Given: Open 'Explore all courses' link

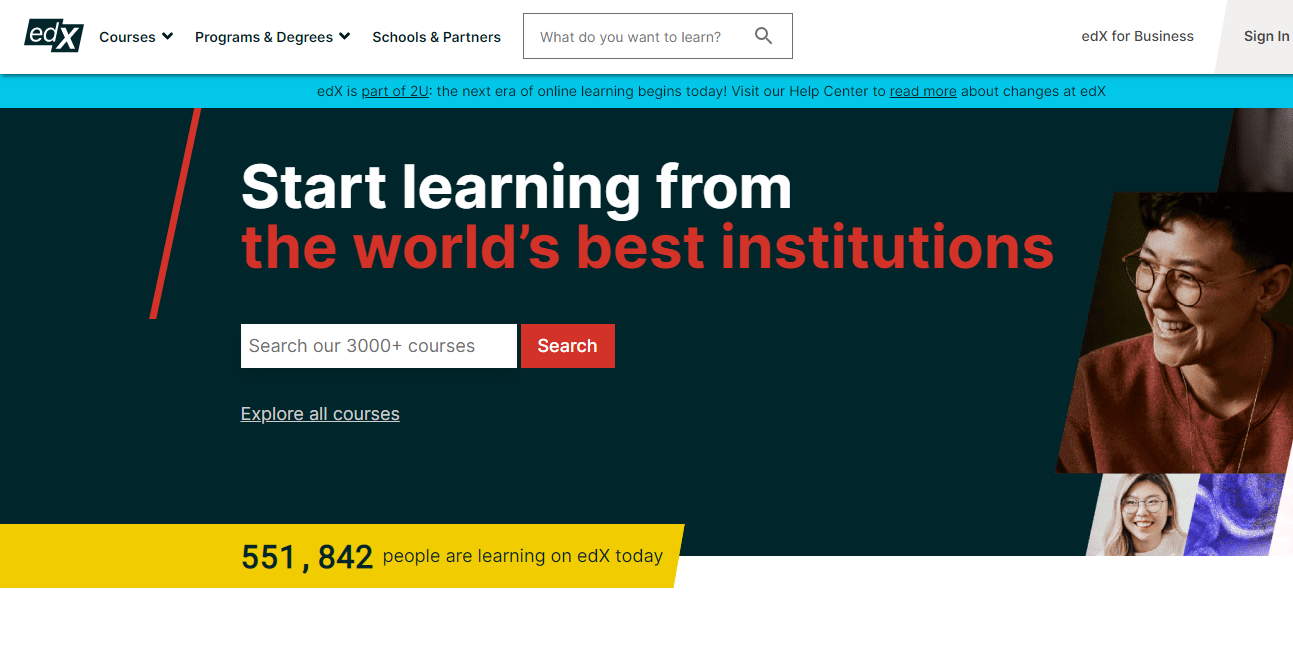Looking at the screenshot, I should tap(320, 414).
